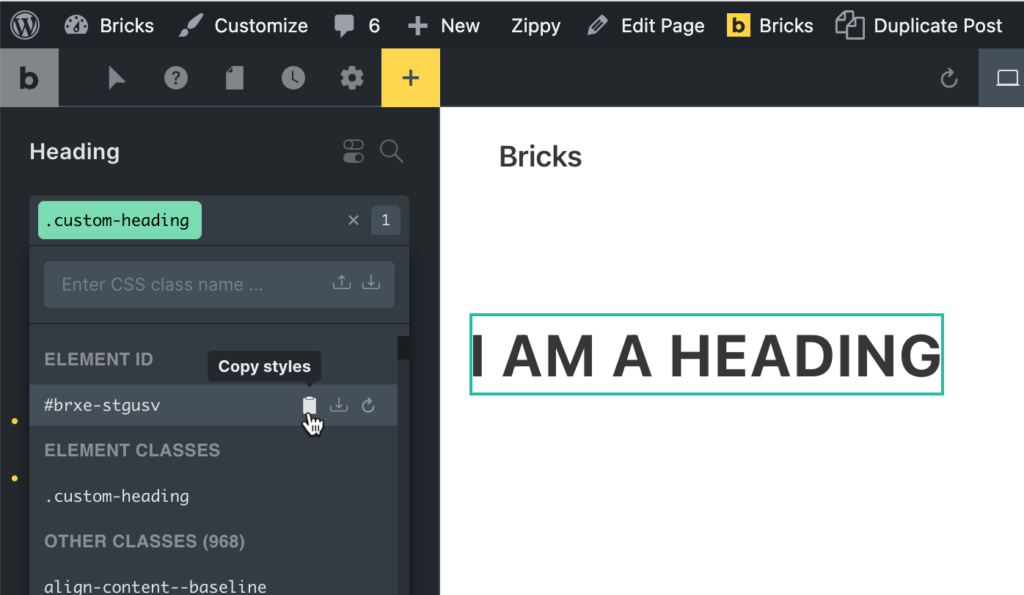The width and height of the screenshot is (1024, 595).
Task: Paste styles via the download icon beside Copy styles
Action: click(339, 405)
